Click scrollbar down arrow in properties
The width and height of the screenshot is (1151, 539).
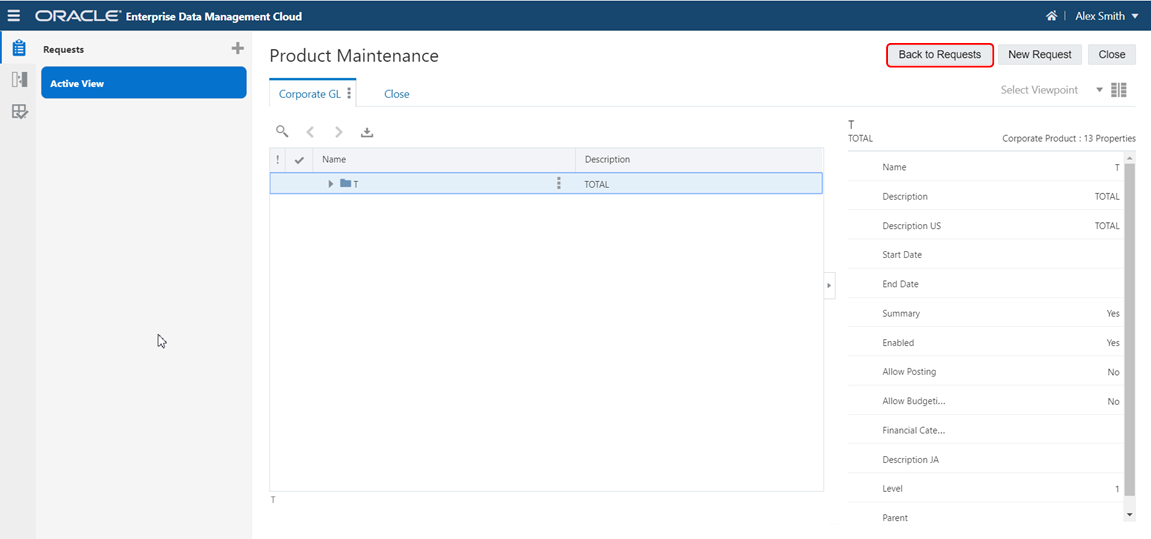(x=1130, y=516)
